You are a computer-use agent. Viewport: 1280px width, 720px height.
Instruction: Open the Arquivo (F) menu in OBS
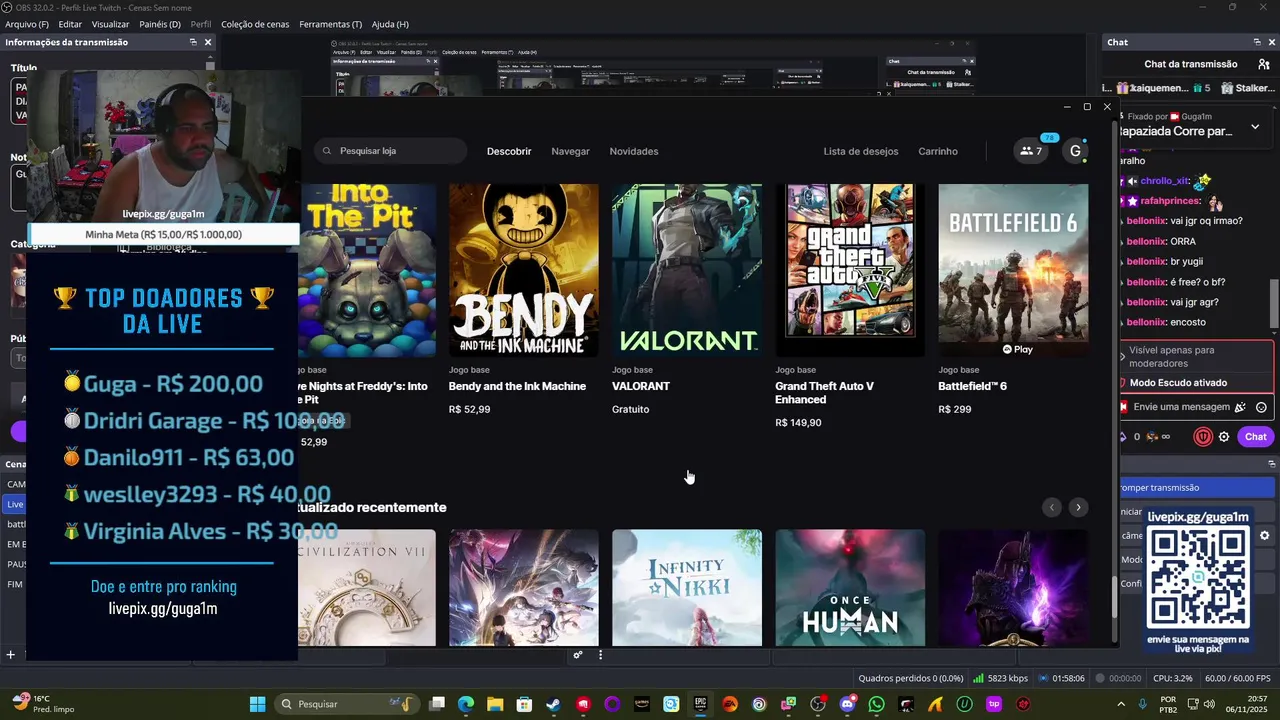coord(27,24)
